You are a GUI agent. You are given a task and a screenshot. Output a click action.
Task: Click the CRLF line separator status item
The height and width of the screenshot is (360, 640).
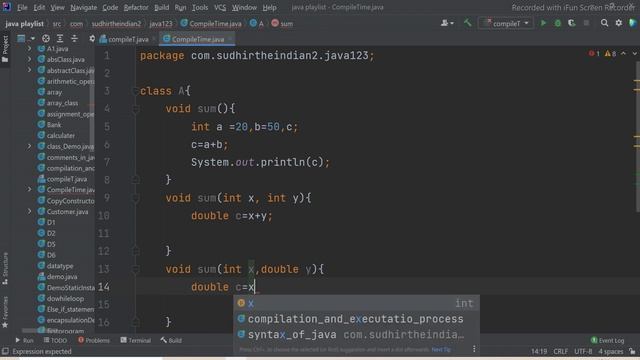click(x=560, y=351)
